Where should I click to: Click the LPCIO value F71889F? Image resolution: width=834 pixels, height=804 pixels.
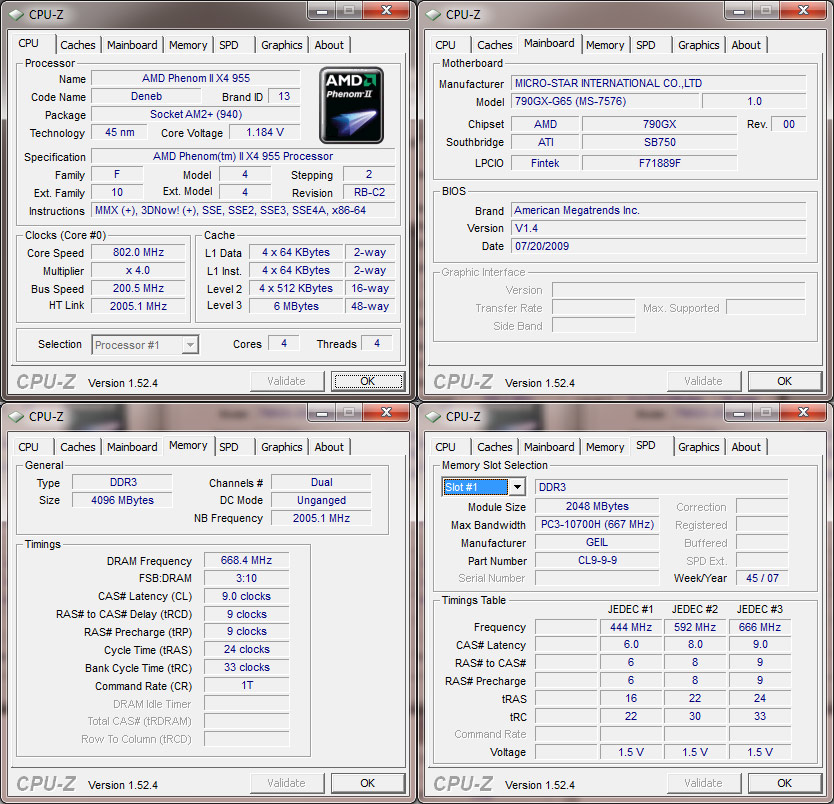click(x=660, y=163)
